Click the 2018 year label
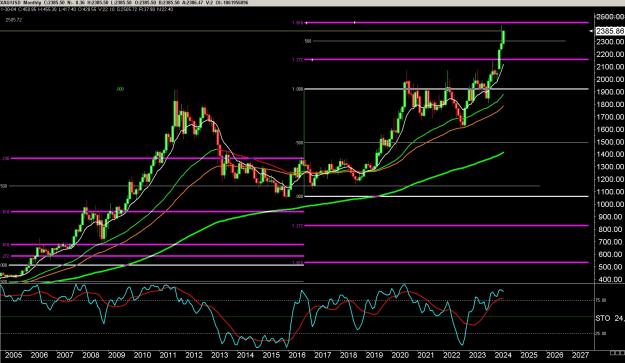 click(349, 355)
